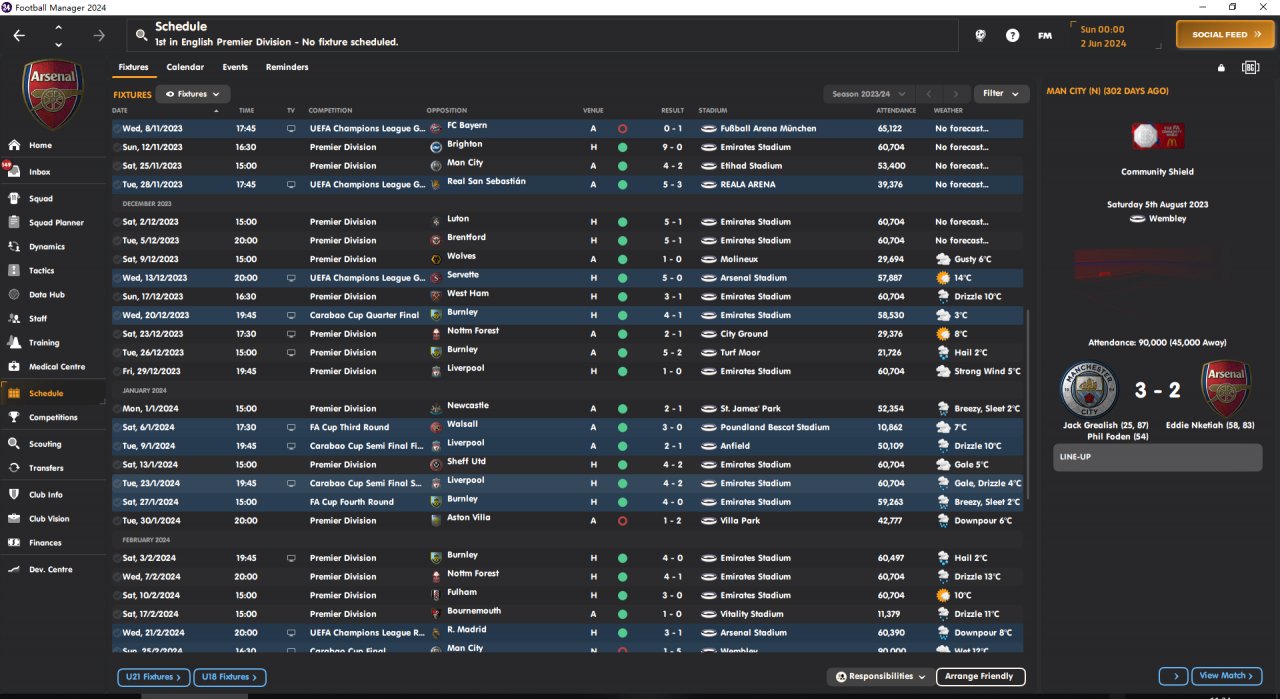Click Manchester City badge in match panel

click(1089, 390)
